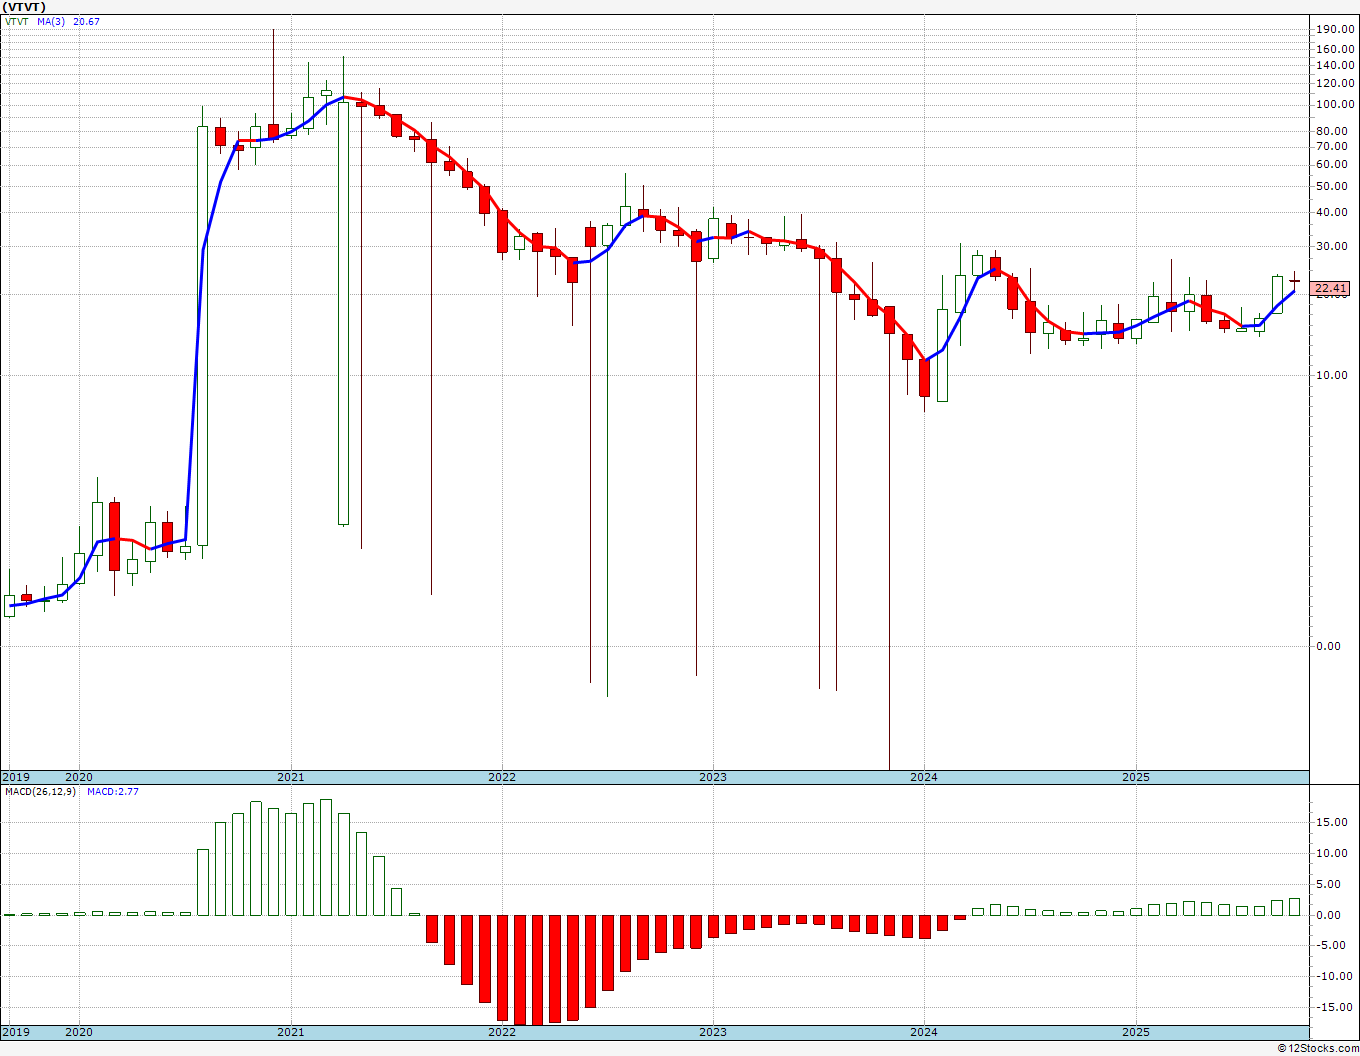Image resolution: width=1360 pixels, height=1056 pixels.
Task: Select 2019 on the MACD panel time axis
Action: coord(15,1032)
